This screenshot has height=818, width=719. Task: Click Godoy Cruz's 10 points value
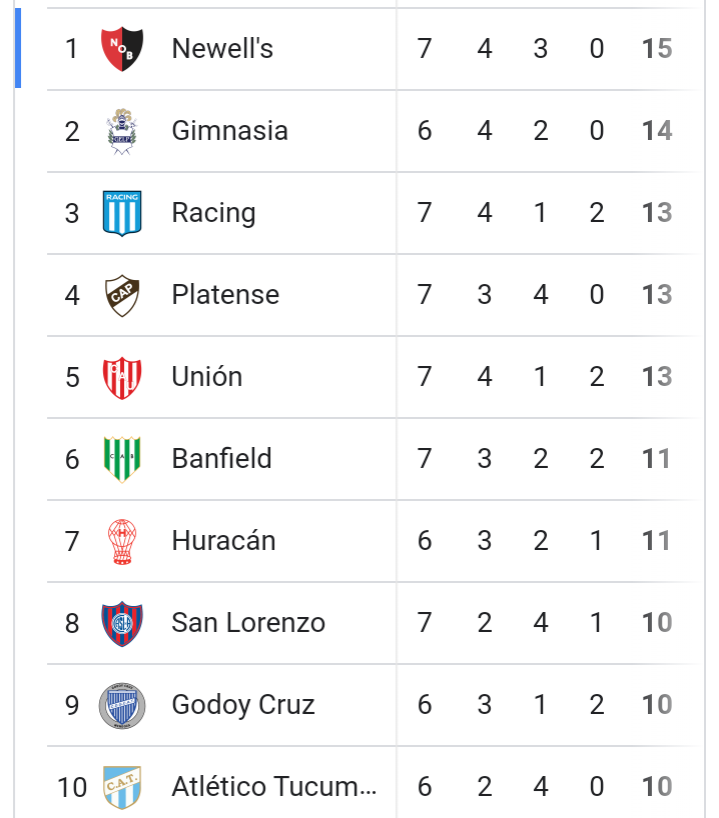[657, 704]
